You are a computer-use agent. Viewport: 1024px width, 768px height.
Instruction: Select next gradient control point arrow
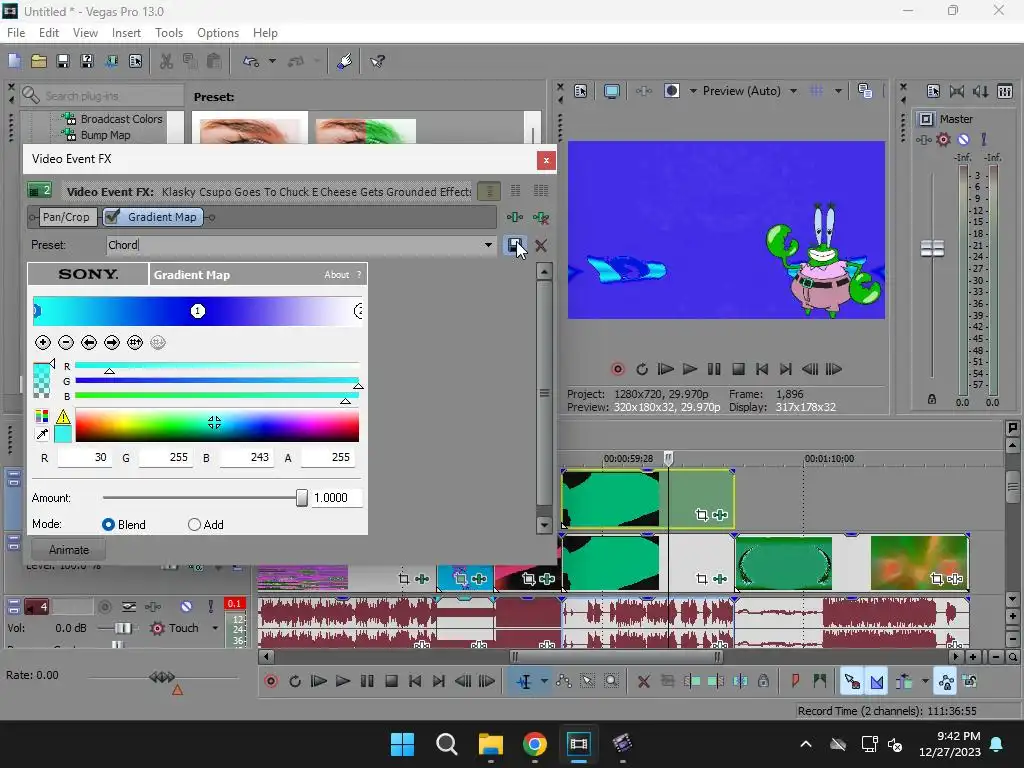[112, 342]
